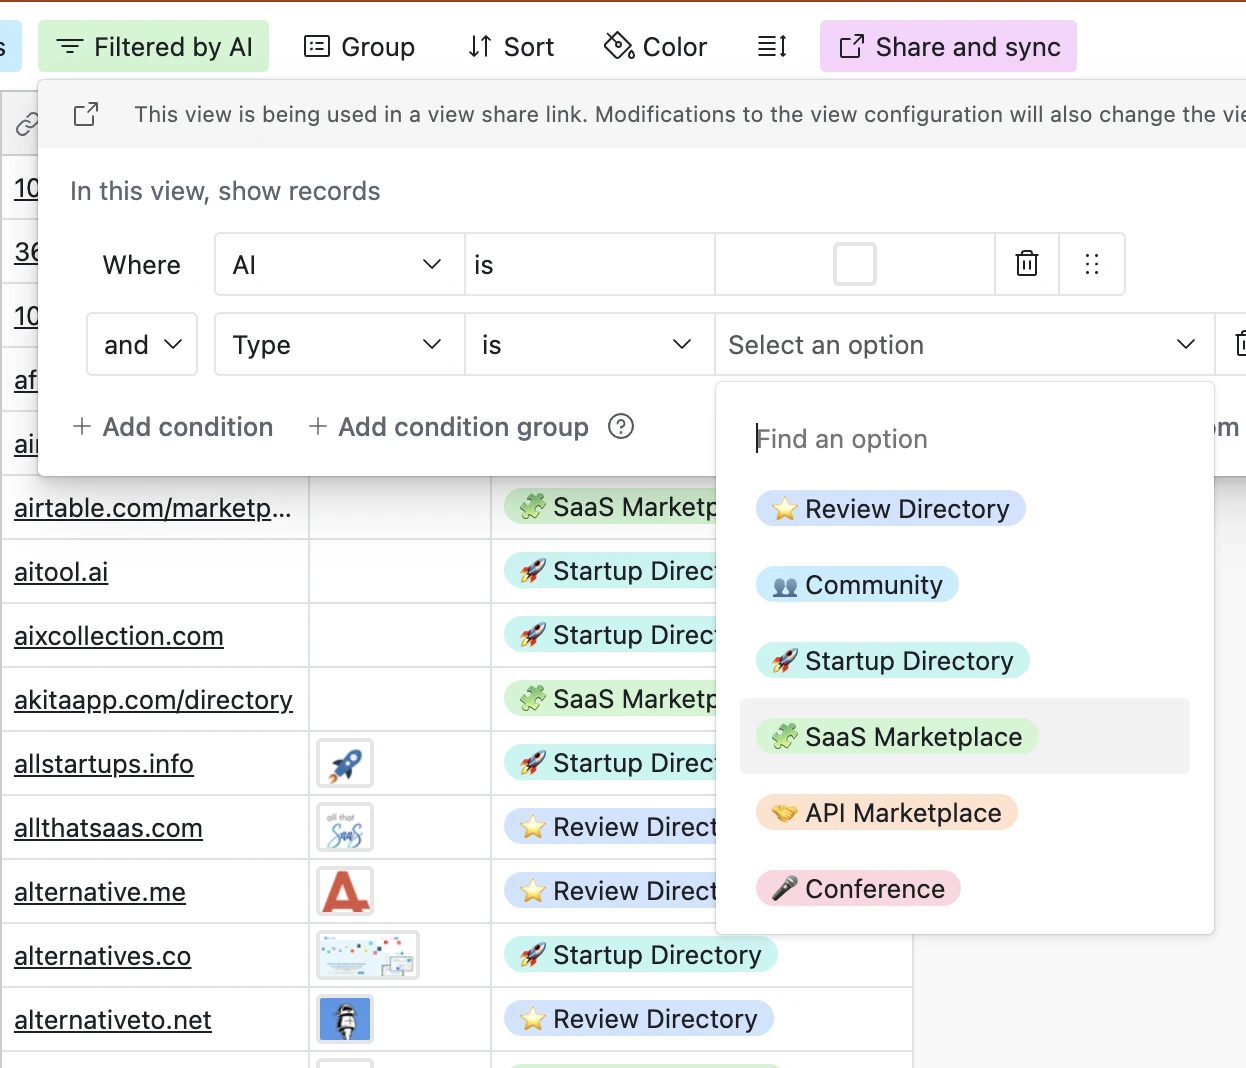
Task: Open alternativeto.net link
Action: [x=113, y=1020]
